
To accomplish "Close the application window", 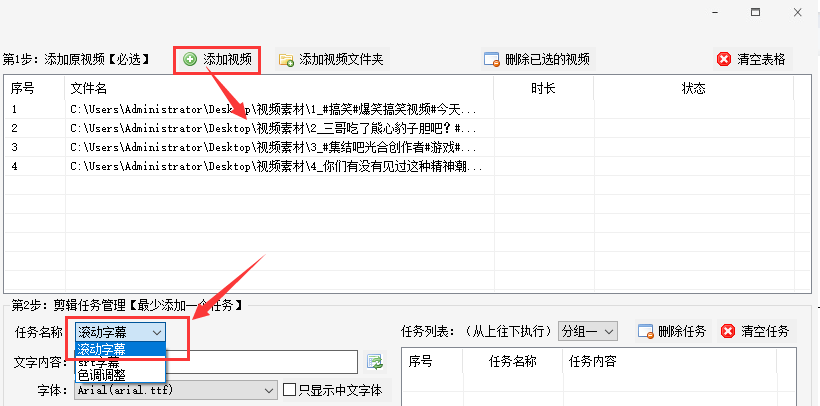I will pyautogui.click(x=798, y=13).
